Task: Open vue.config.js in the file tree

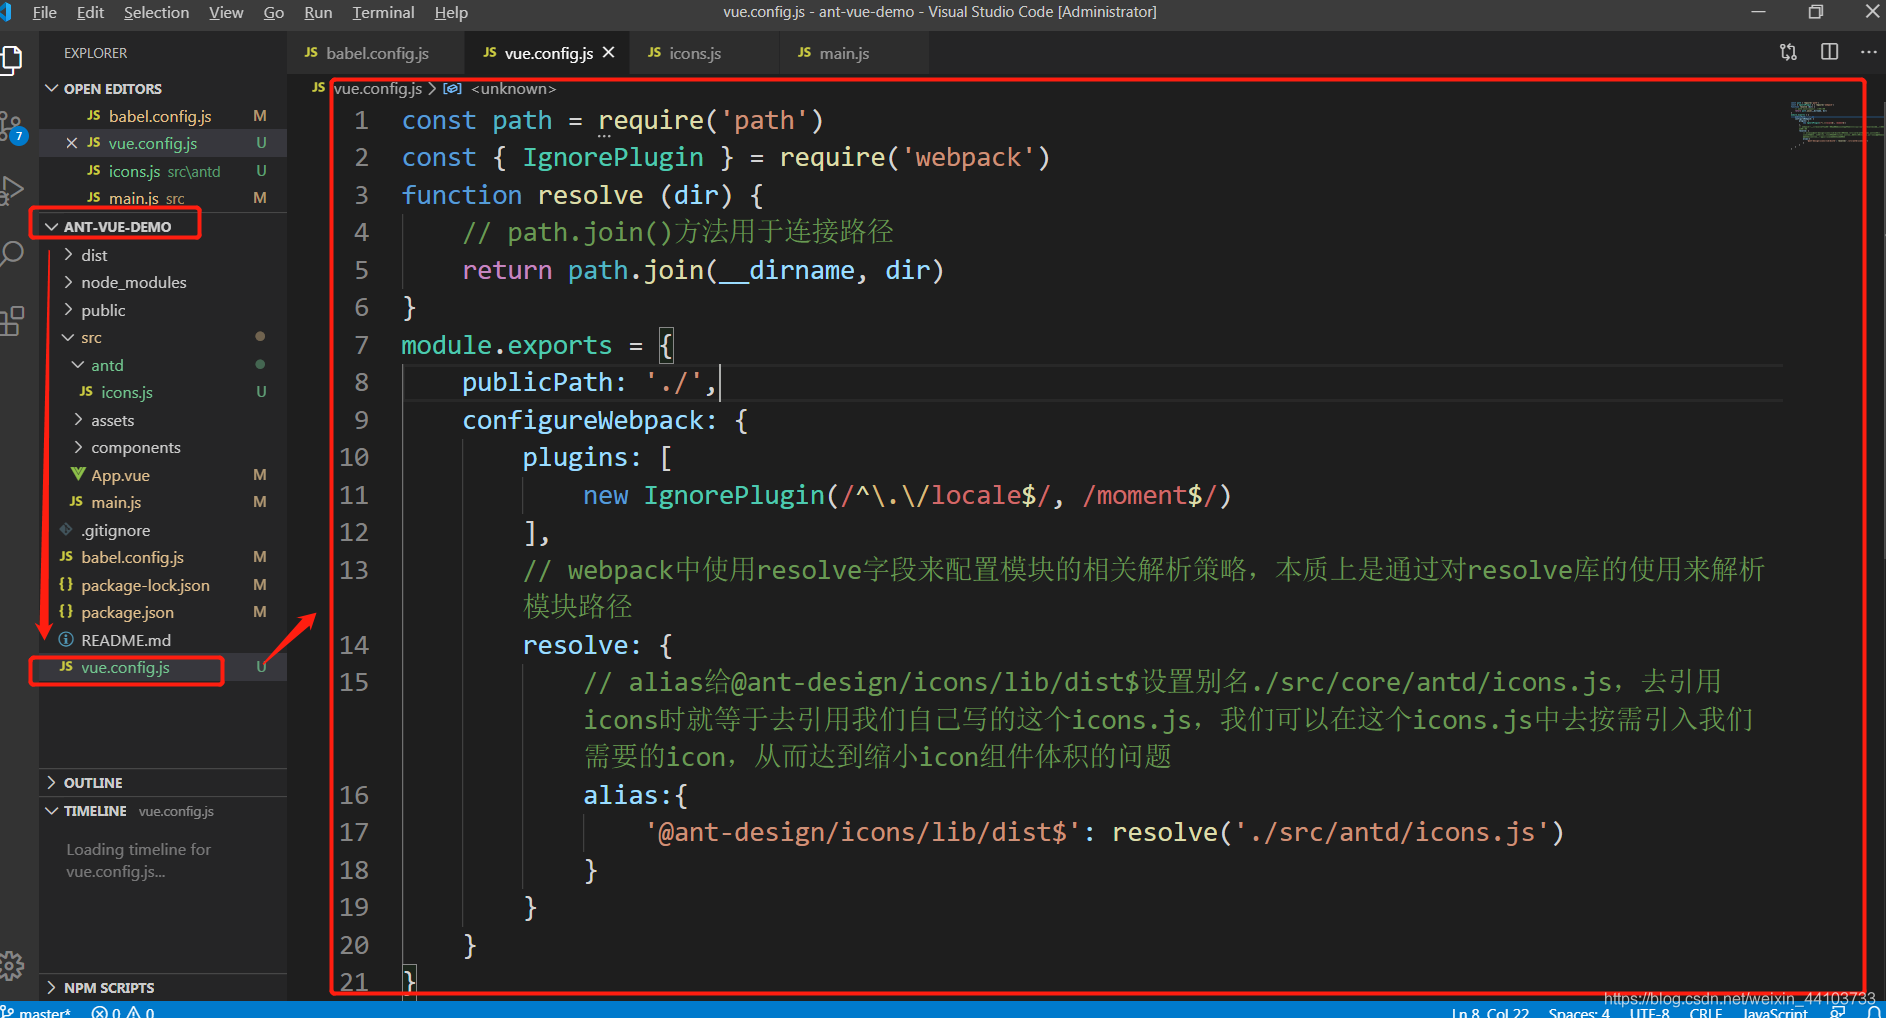Action: pyautogui.click(x=125, y=667)
